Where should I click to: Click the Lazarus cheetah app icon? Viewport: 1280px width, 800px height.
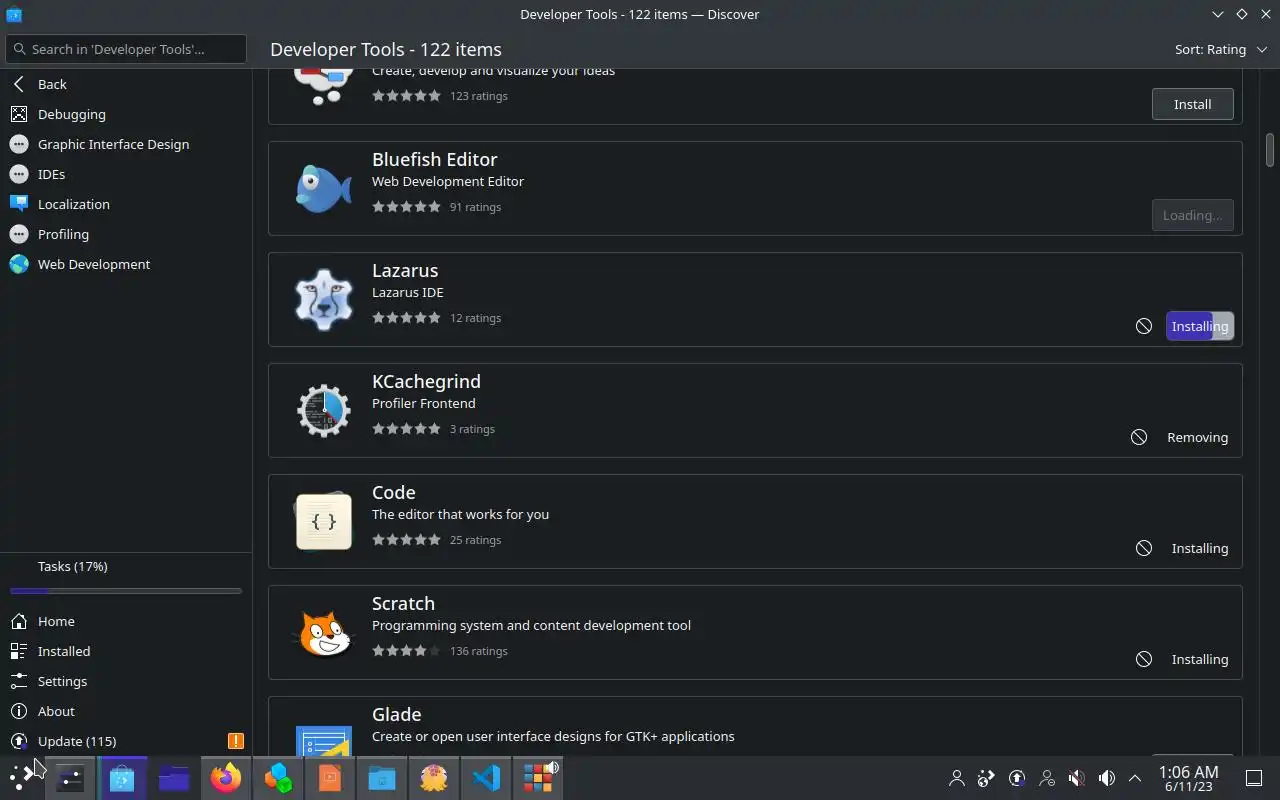click(x=324, y=299)
